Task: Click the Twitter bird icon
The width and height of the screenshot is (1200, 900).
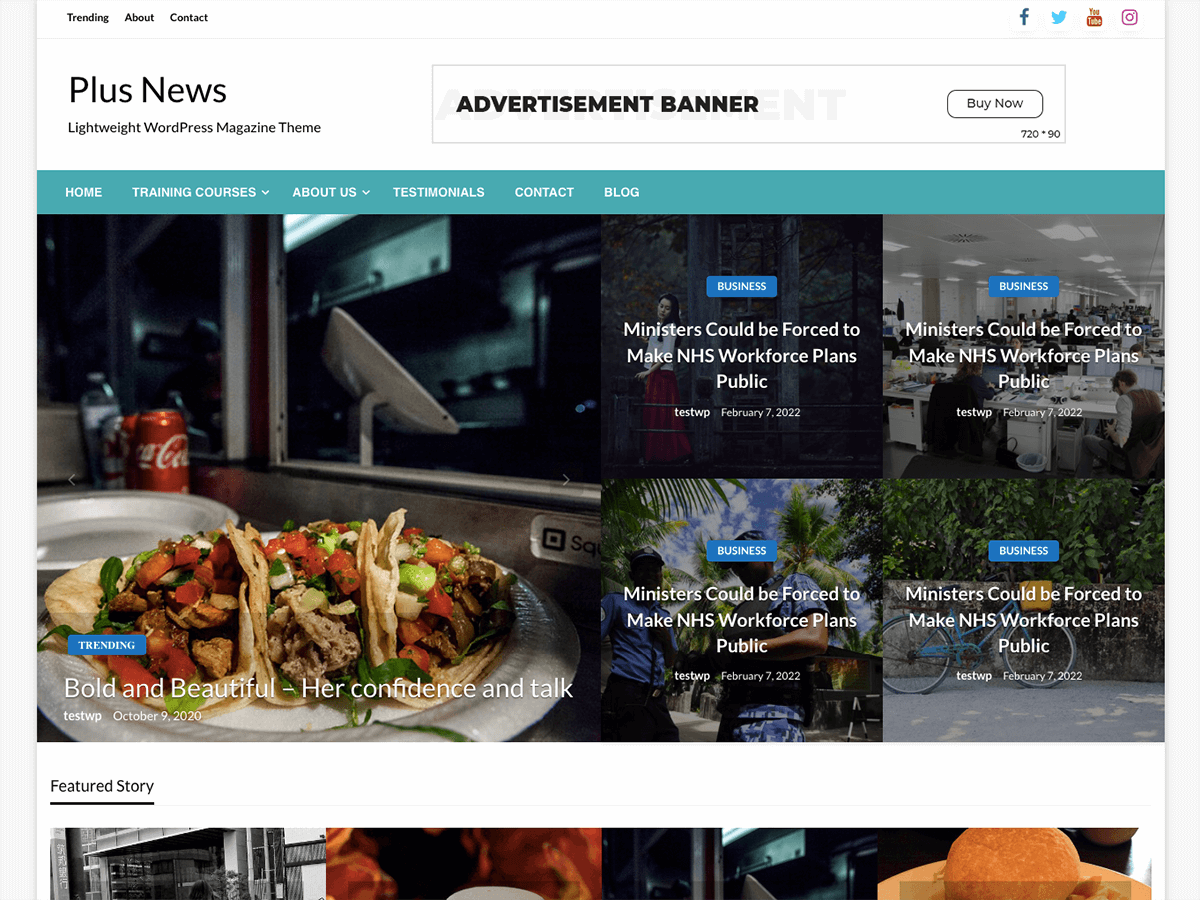Action: tap(1058, 17)
